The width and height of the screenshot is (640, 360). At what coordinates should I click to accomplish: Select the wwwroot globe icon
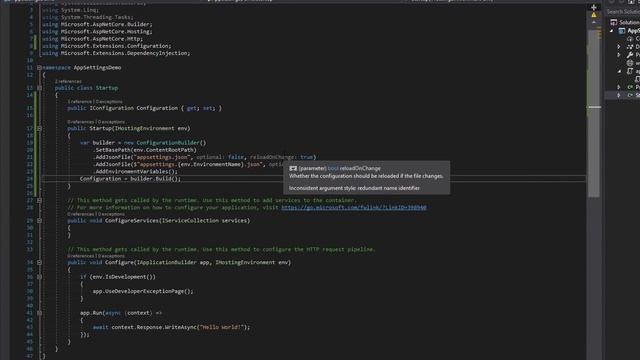click(630, 63)
